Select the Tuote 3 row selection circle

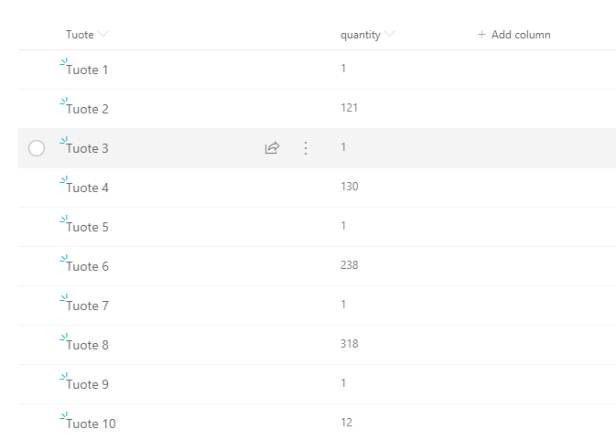pyautogui.click(x=37, y=148)
